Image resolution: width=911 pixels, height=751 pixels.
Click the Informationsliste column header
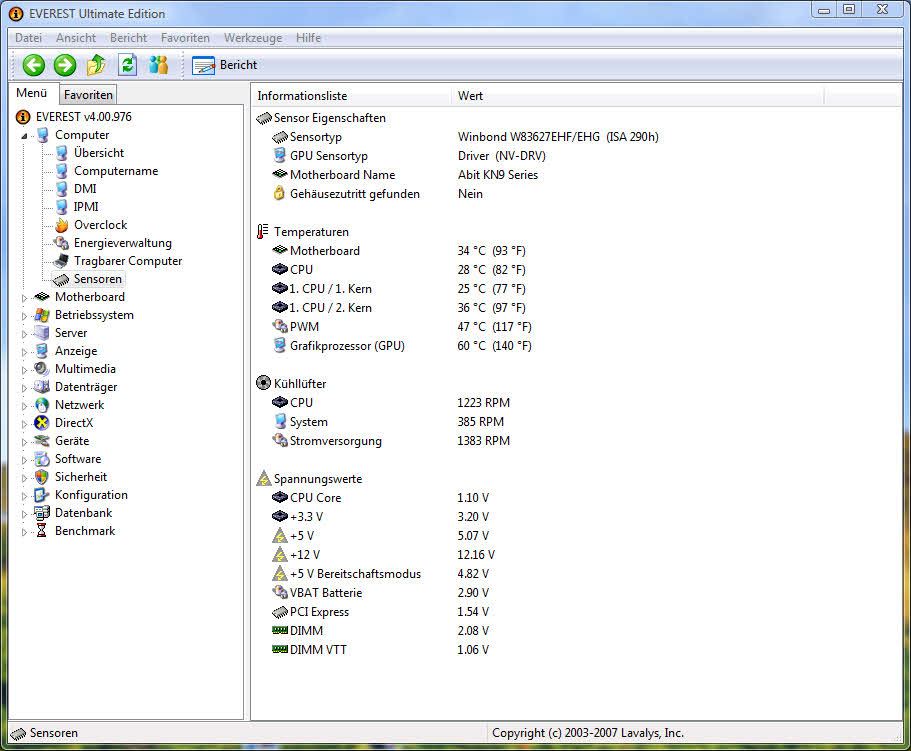click(x=351, y=96)
